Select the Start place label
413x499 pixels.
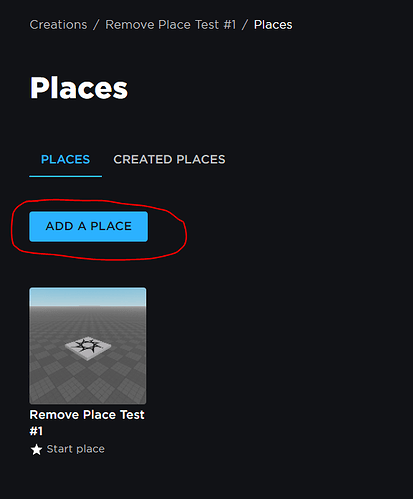[76, 449]
